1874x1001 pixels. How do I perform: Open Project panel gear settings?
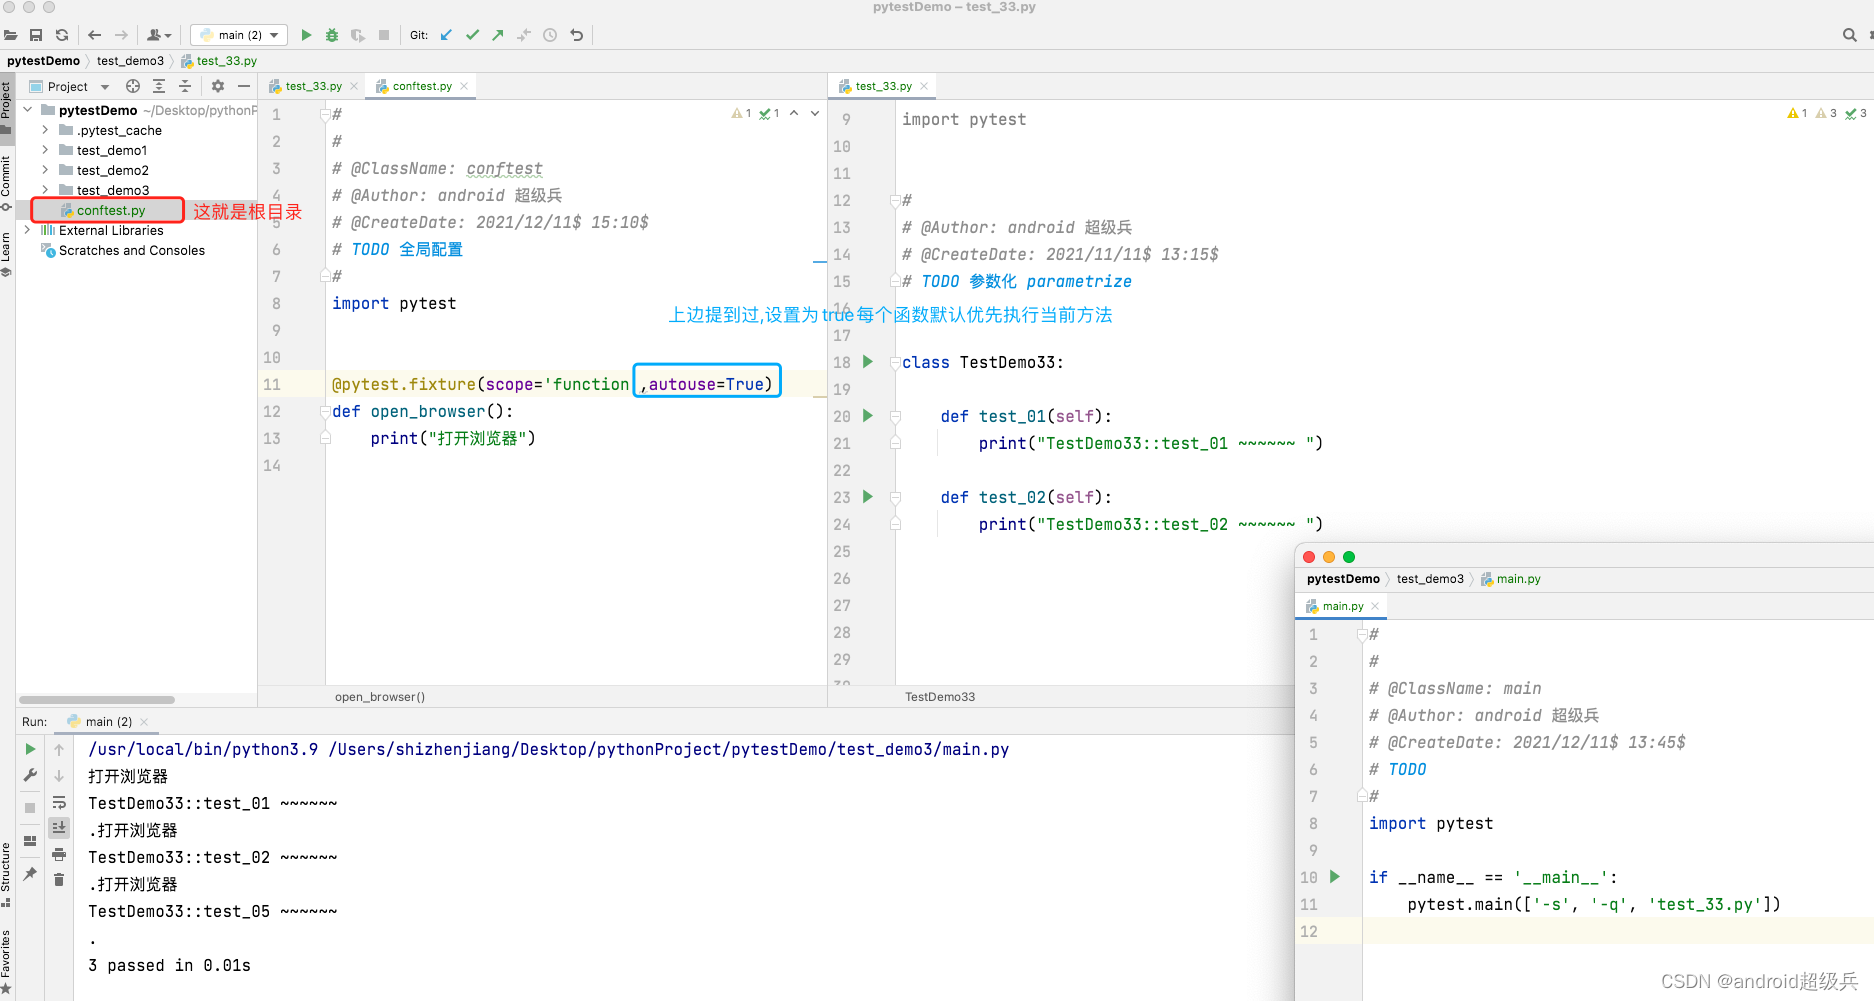click(x=218, y=87)
